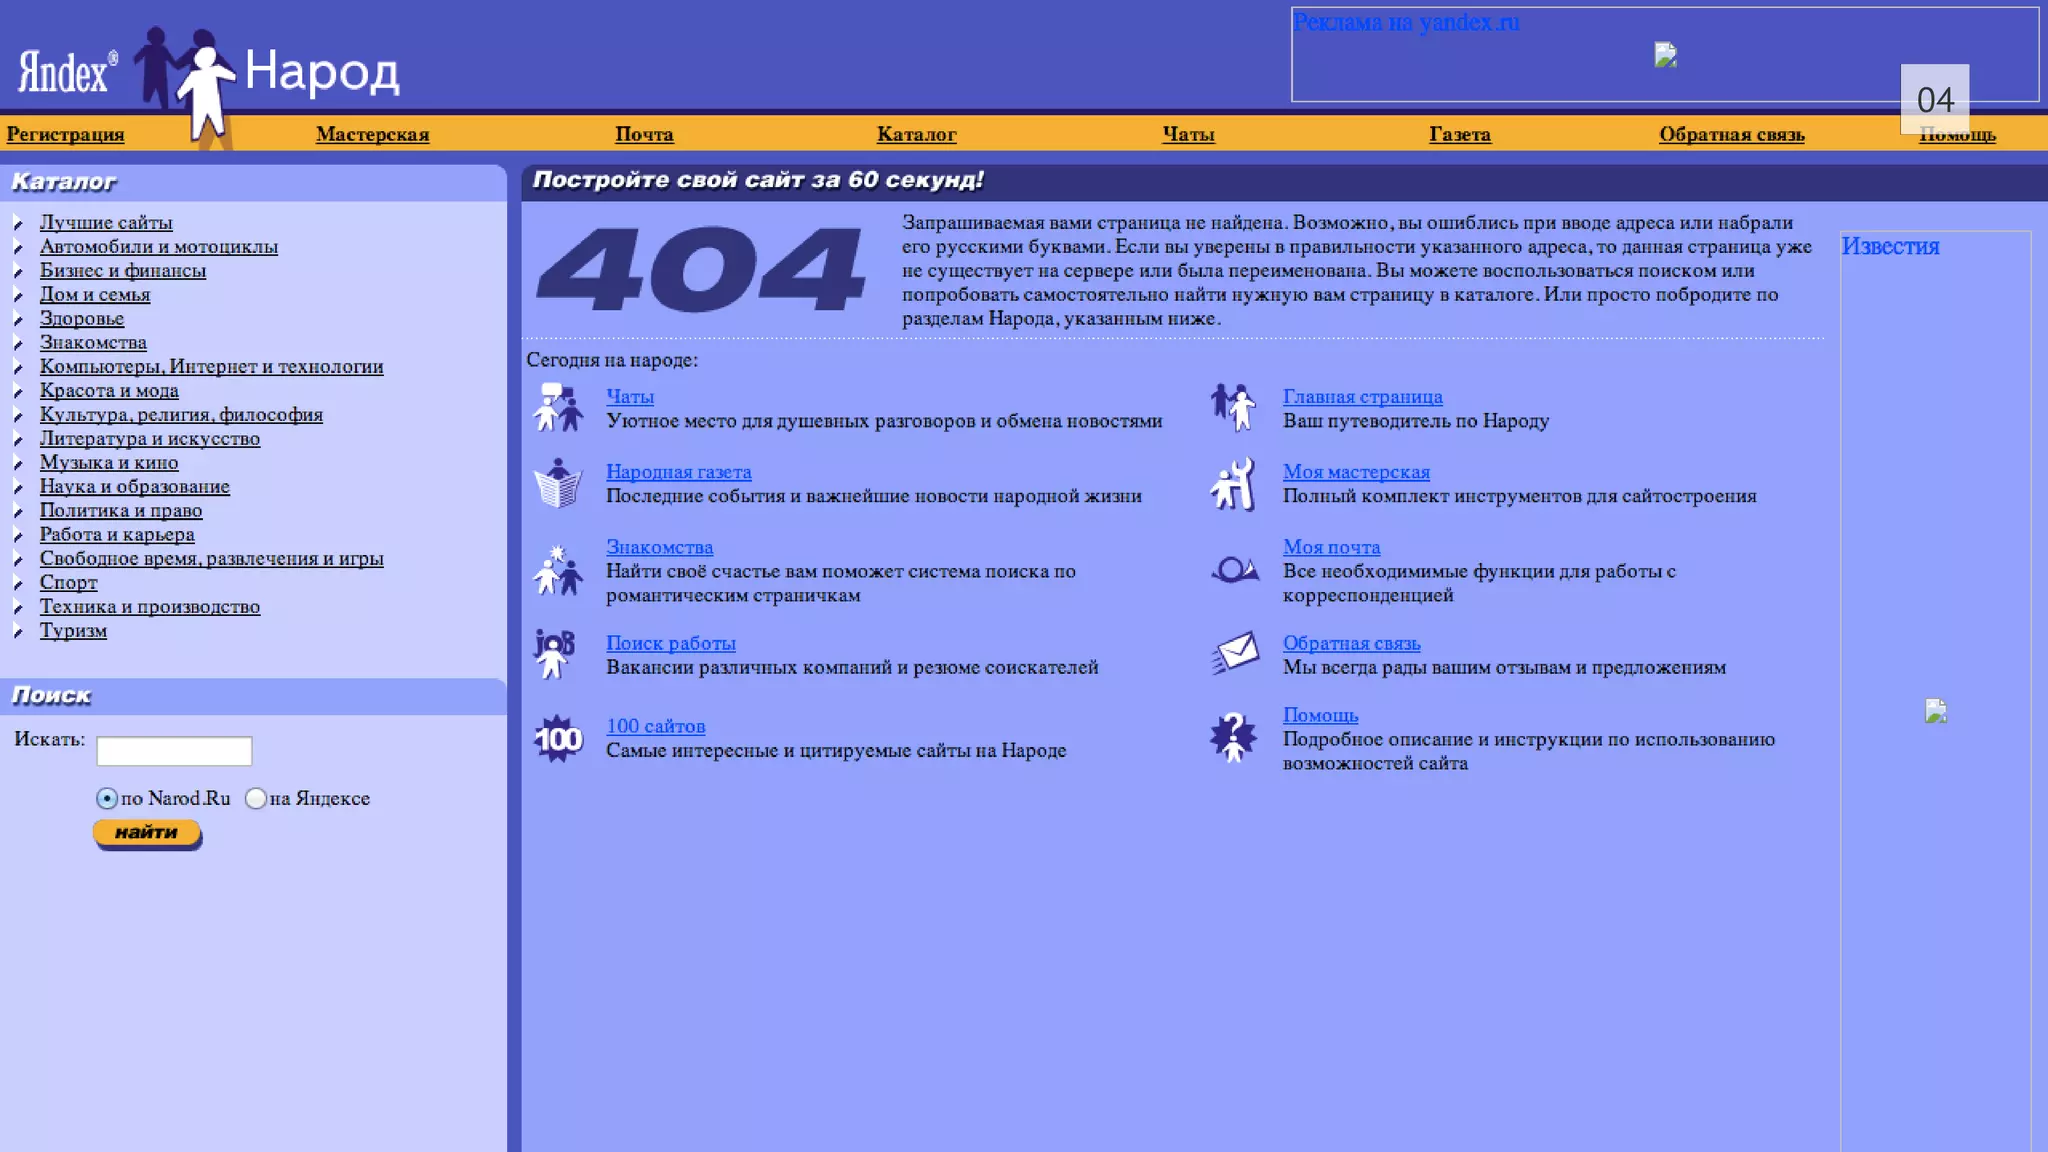Screen dimensions: 2048x1152
Task: Click the question mark help icon
Action: pos(1233,739)
